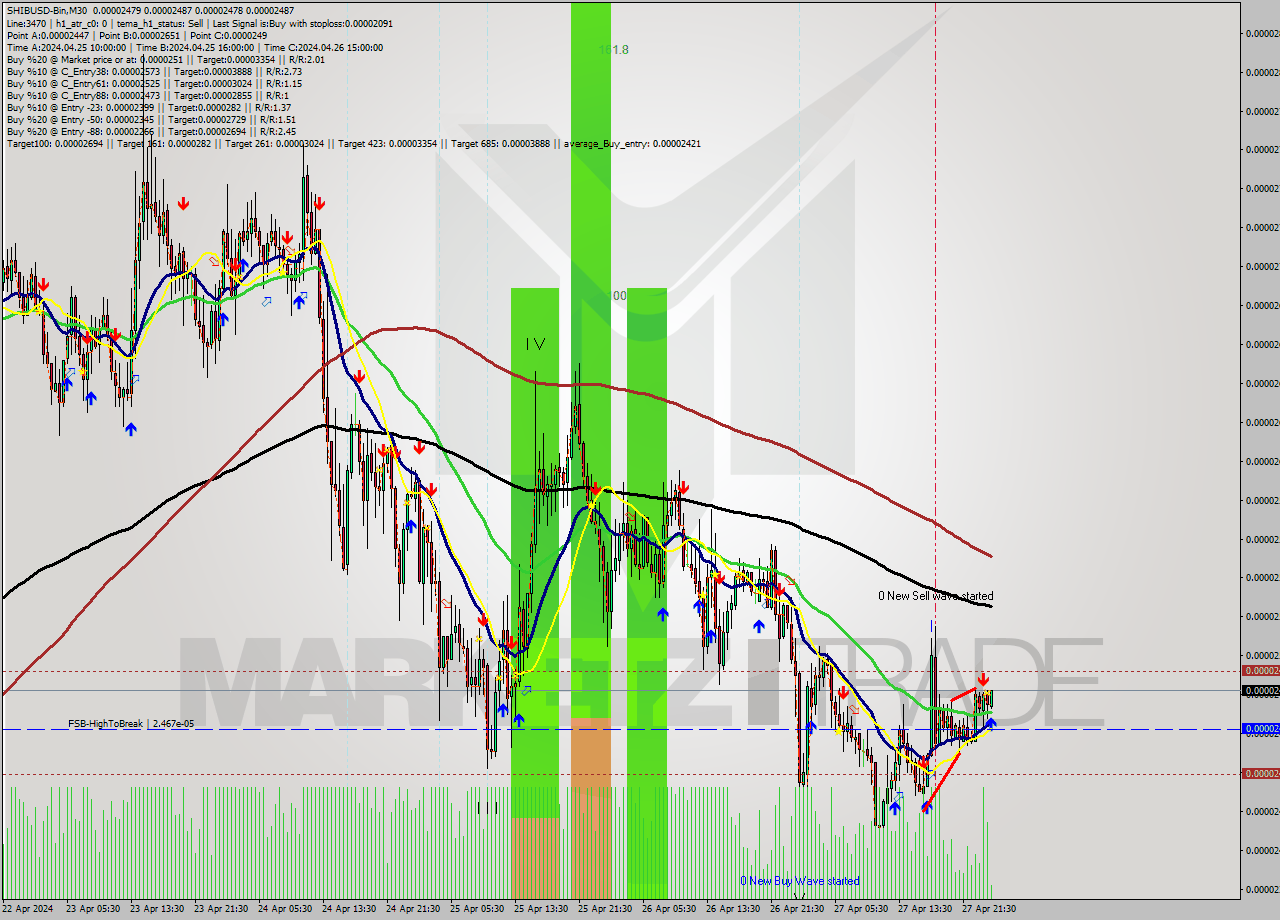Click the 'FSB-HighToBreak | 2.467e-05' label
This screenshot has height=920, width=1280.
[x=131, y=723]
